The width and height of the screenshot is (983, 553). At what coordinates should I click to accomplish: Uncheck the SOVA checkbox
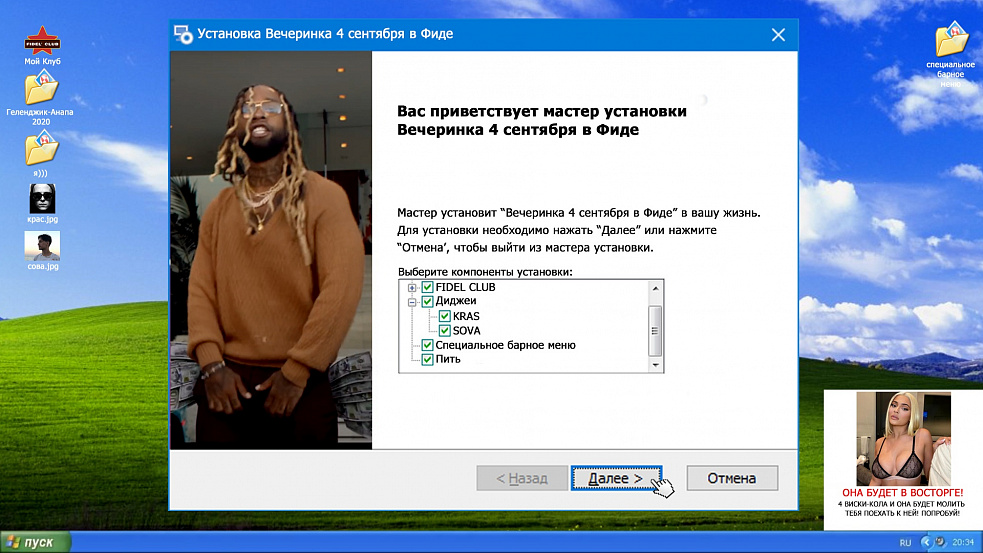tap(444, 330)
